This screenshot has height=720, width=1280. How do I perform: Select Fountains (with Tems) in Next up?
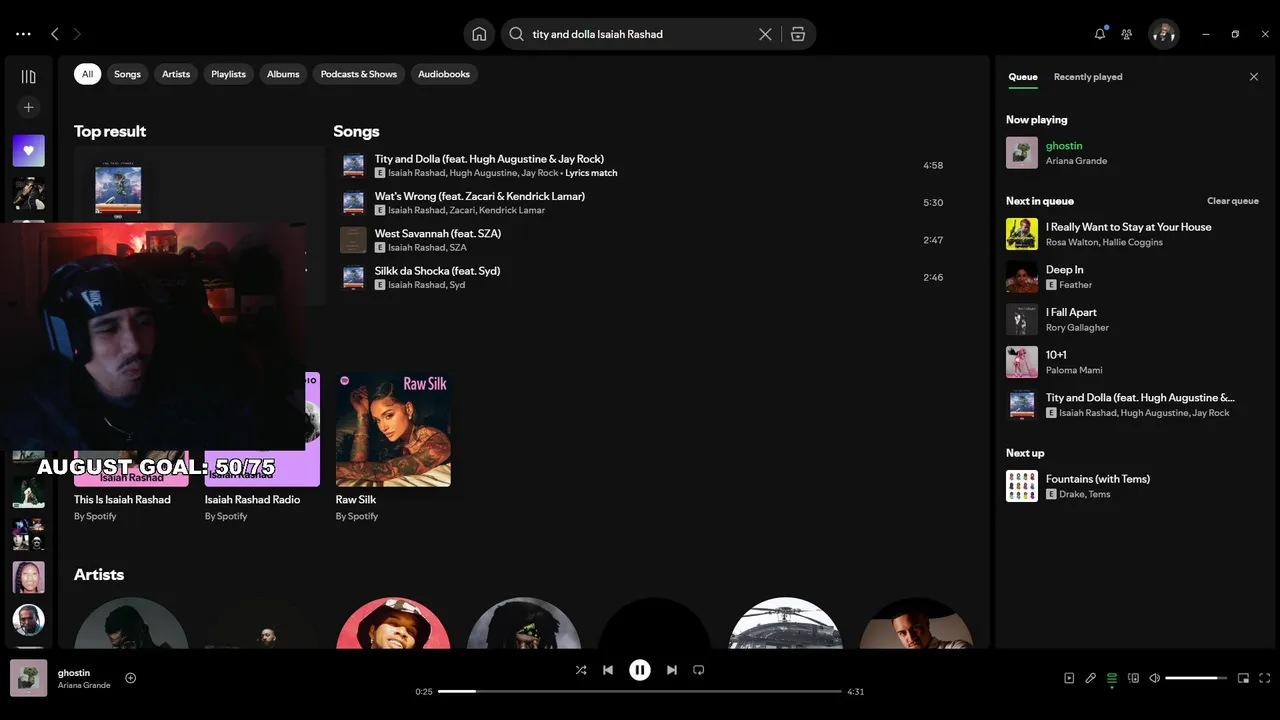pyautogui.click(x=1132, y=486)
